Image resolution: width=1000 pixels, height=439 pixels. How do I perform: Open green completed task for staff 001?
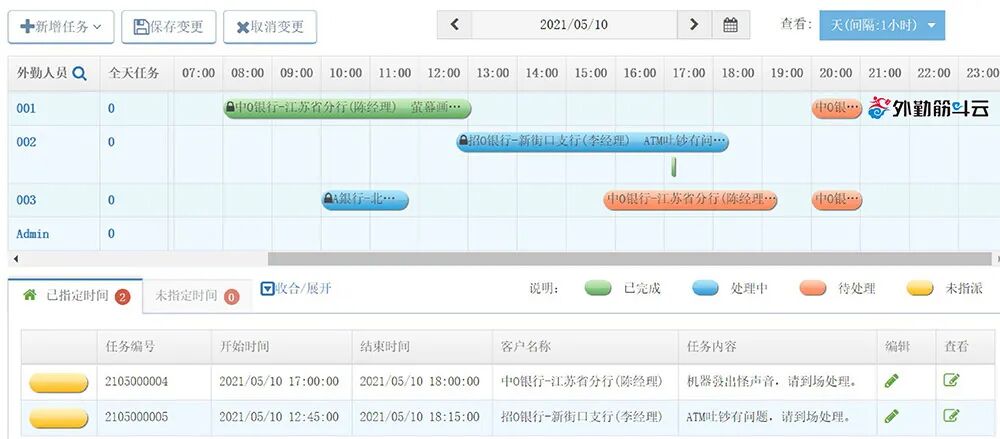pyautogui.click(x=348, y=108)
